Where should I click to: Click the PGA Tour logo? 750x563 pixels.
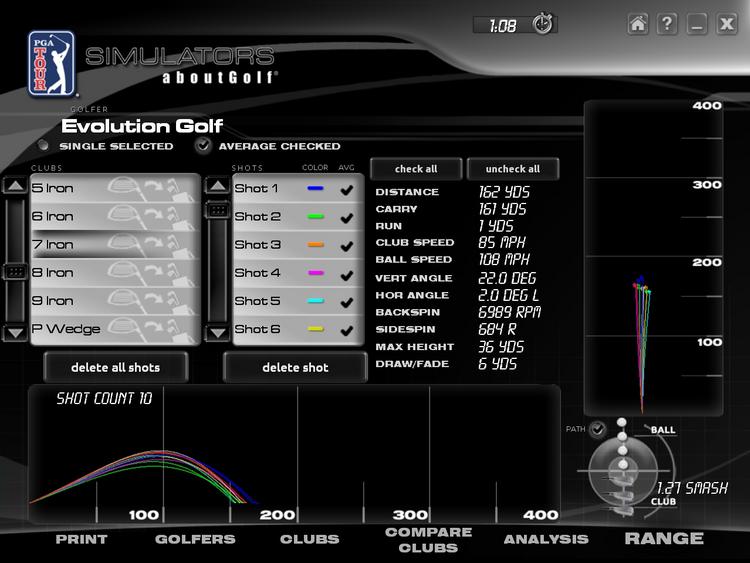tap(51, 63)
